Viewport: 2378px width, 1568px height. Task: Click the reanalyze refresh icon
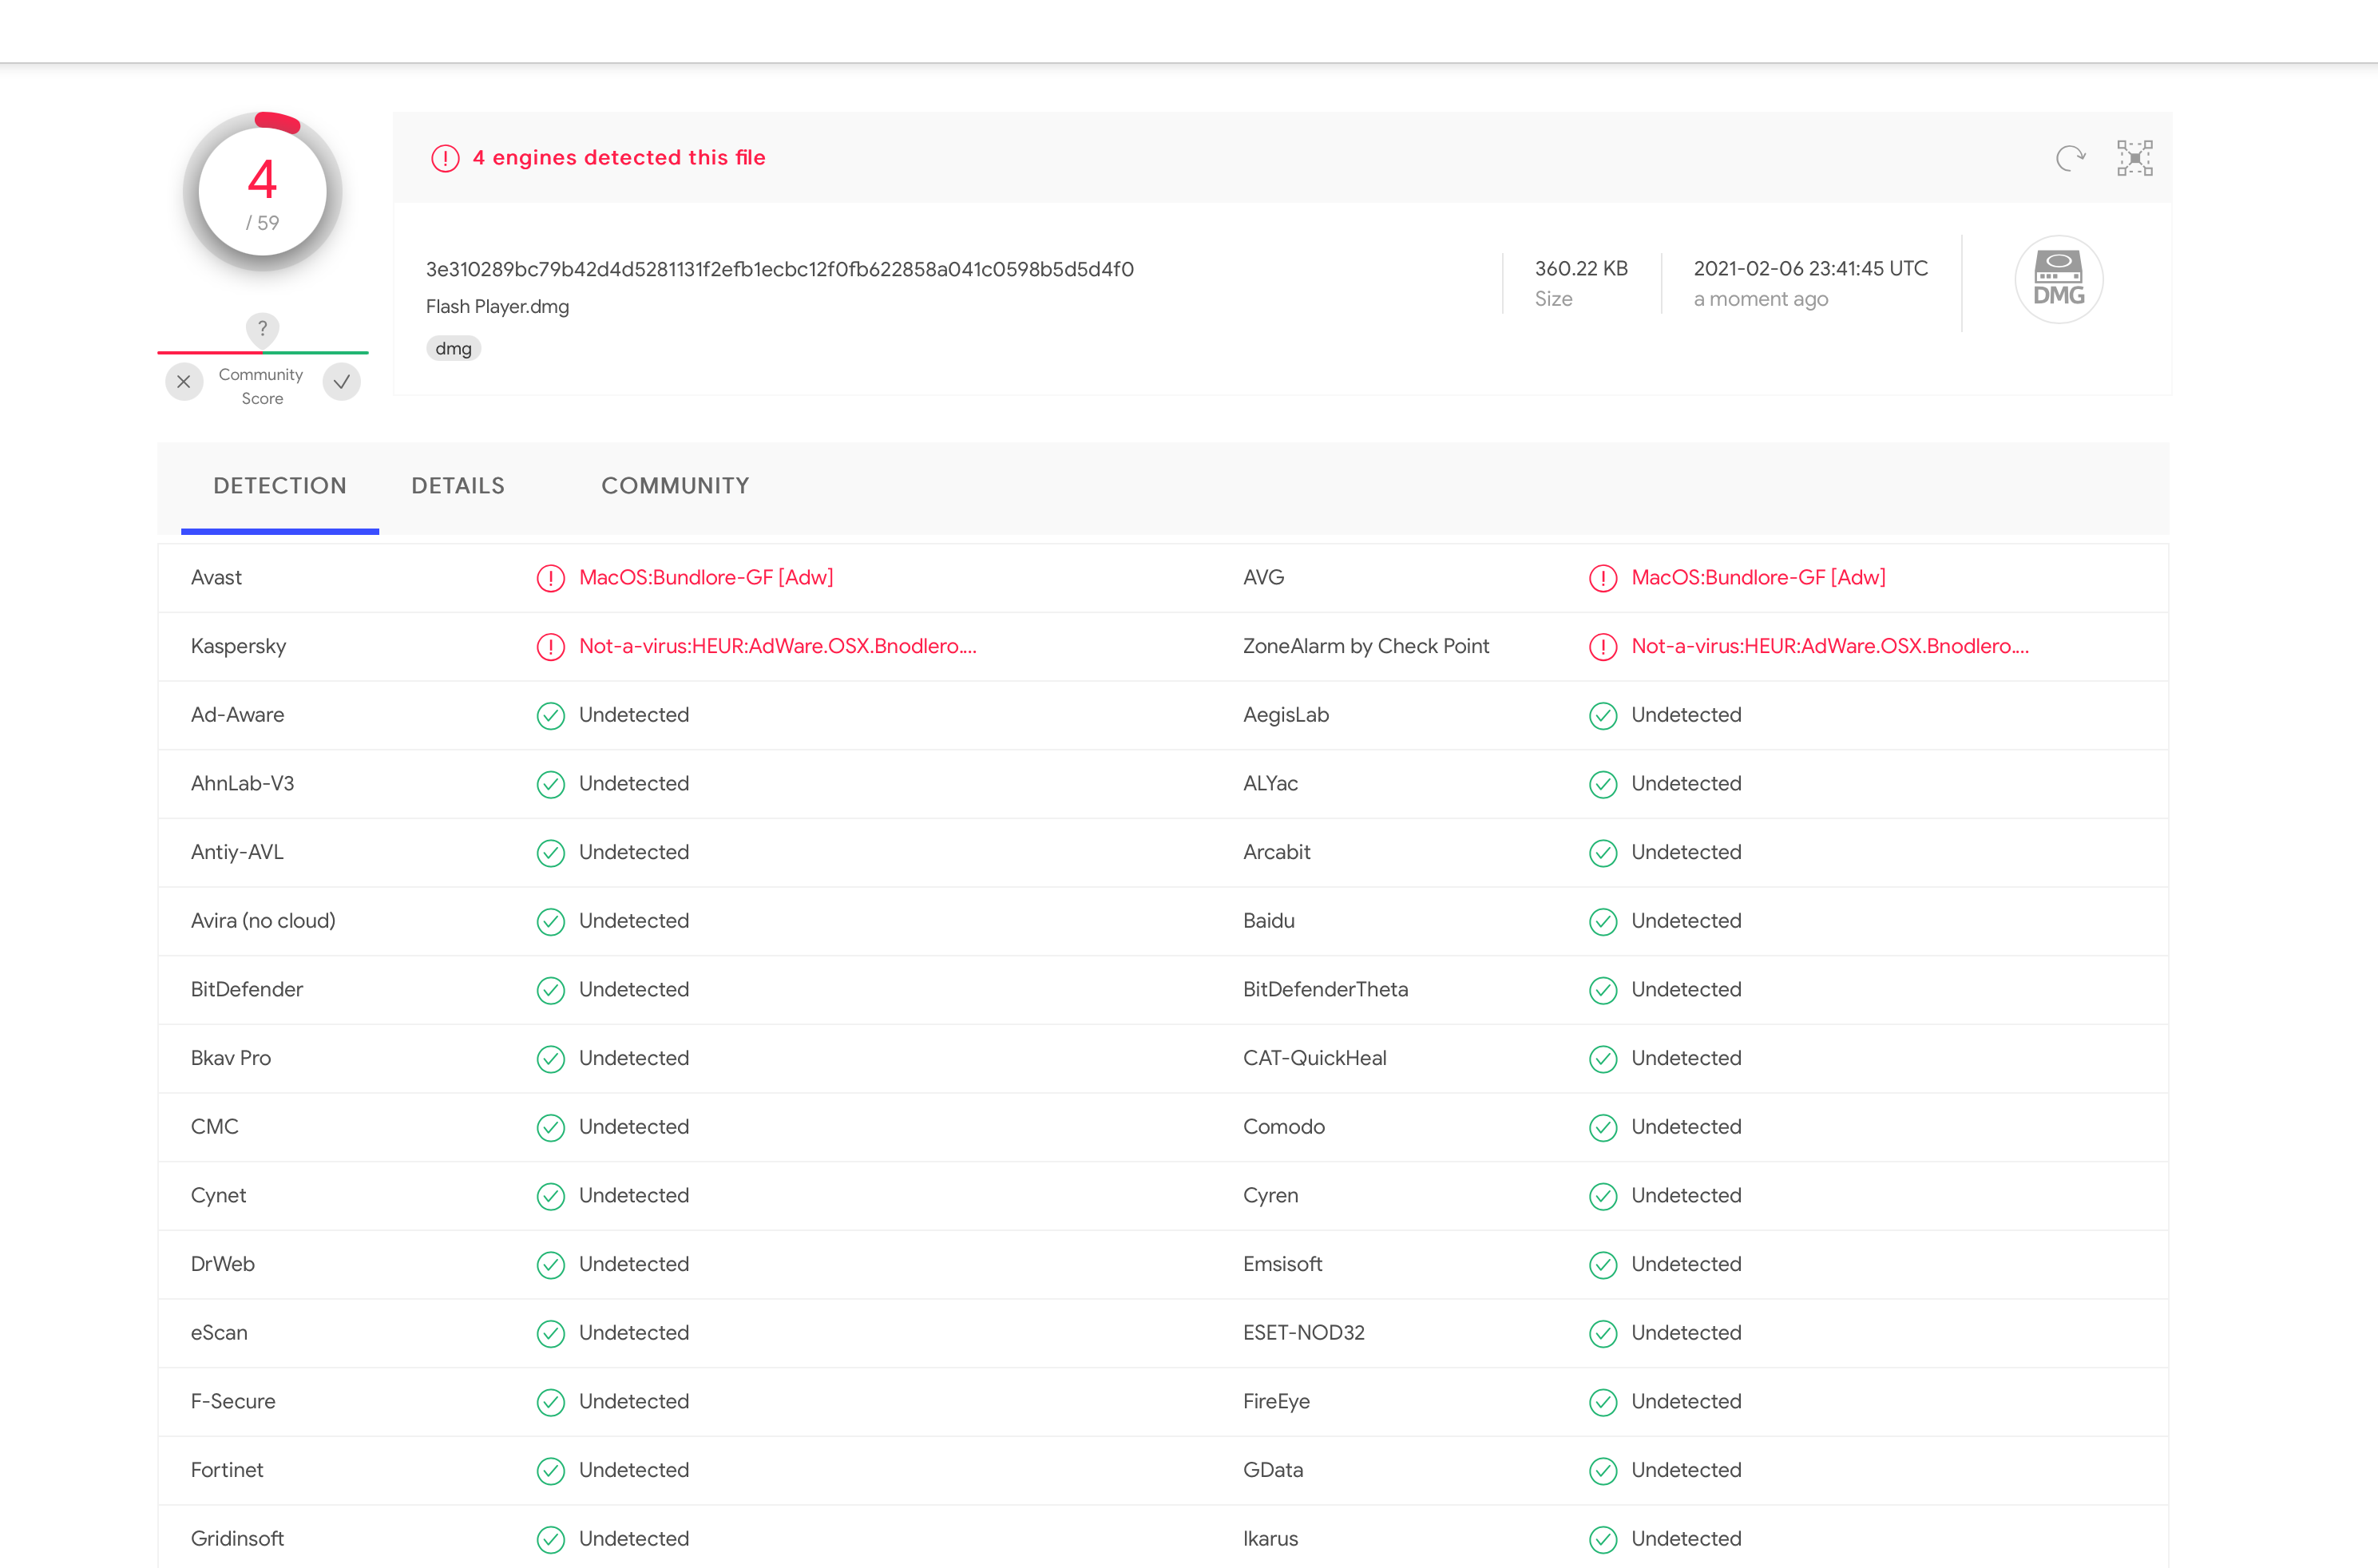point(2070,158)
